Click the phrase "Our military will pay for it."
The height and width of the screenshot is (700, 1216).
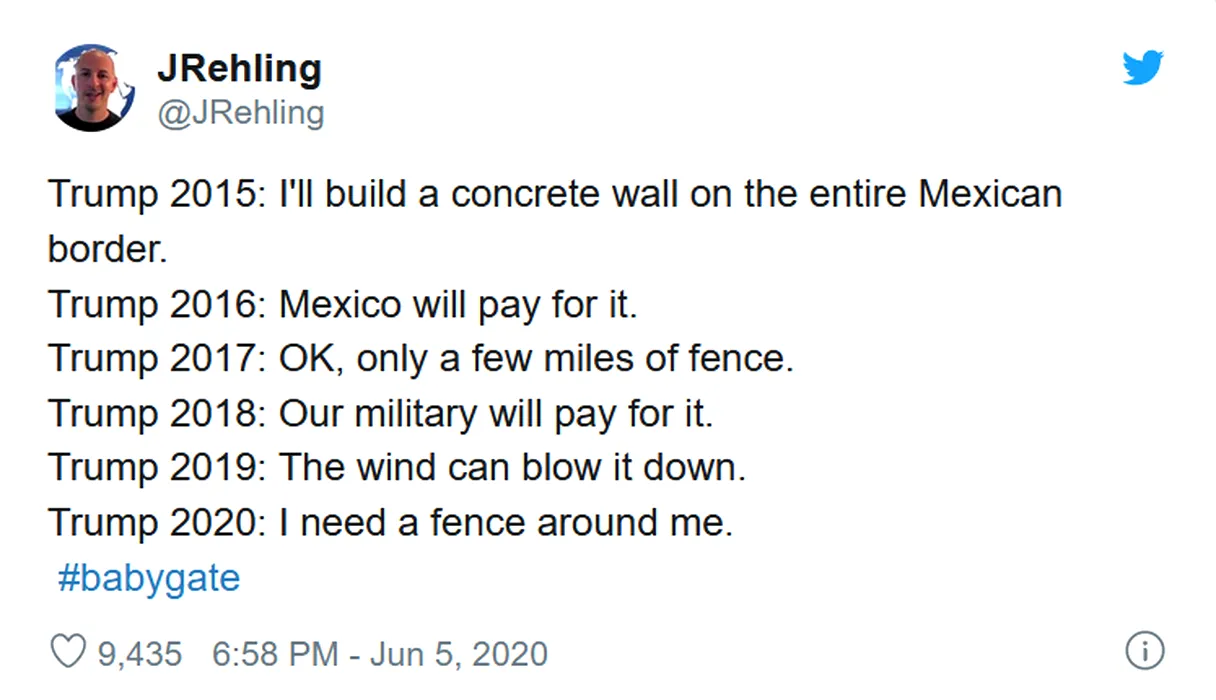click(x=496, y=413)
